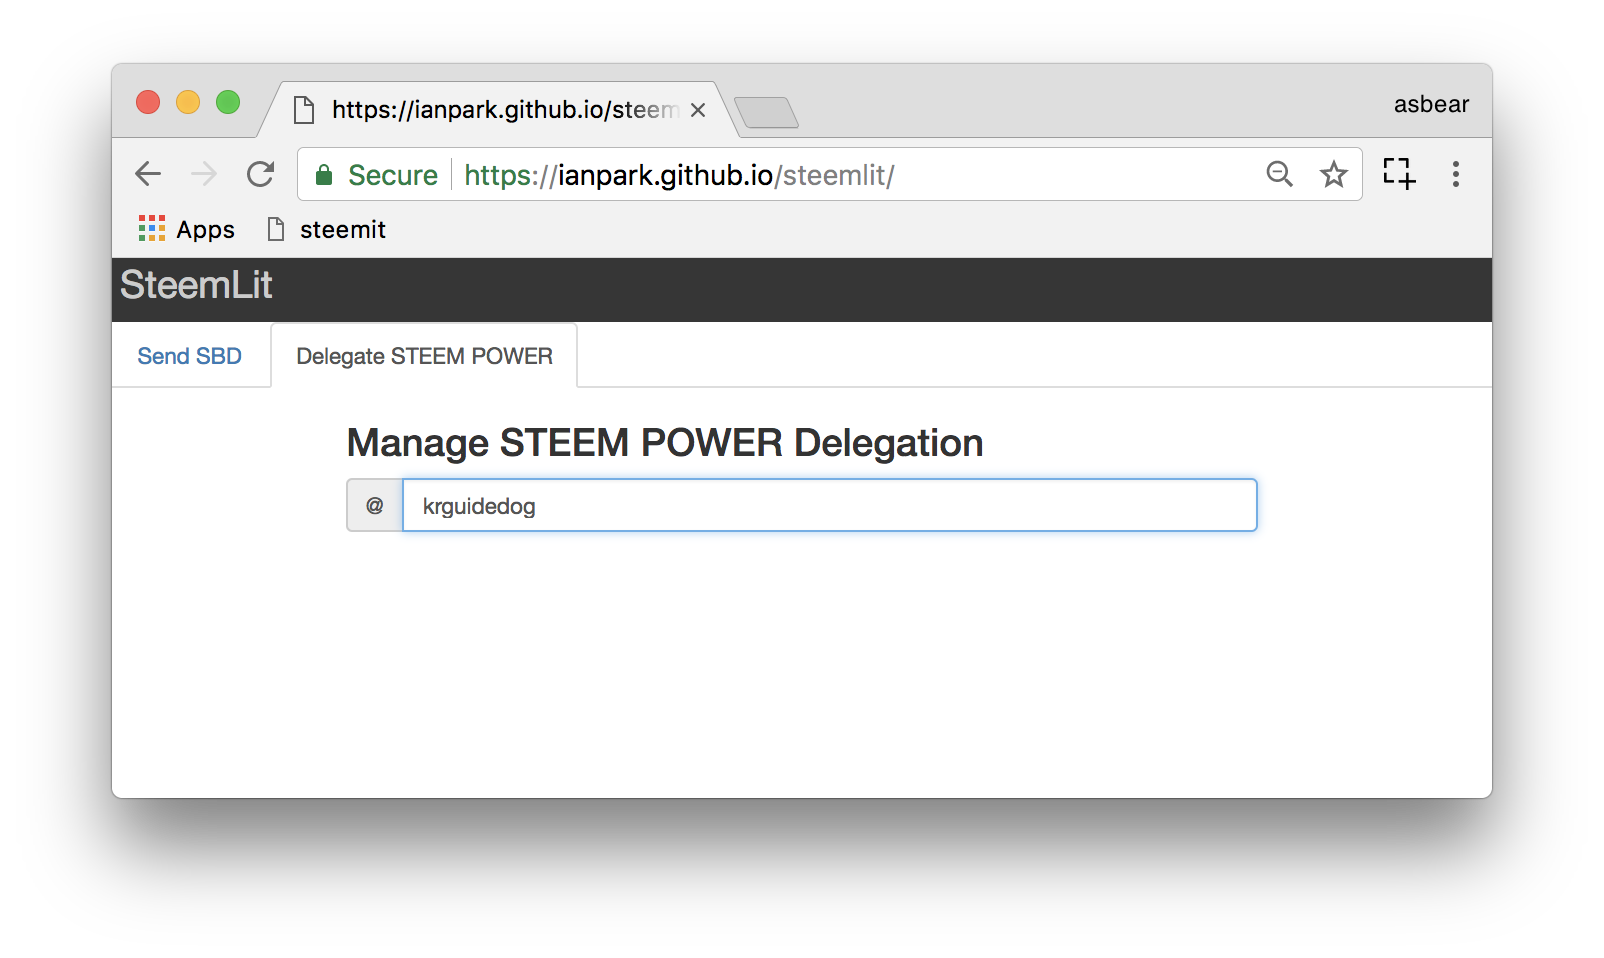Screen dimensions: 1604x958
Task: Select the ianpark.github.io/steem browser tab
Action: coord(500,110)
